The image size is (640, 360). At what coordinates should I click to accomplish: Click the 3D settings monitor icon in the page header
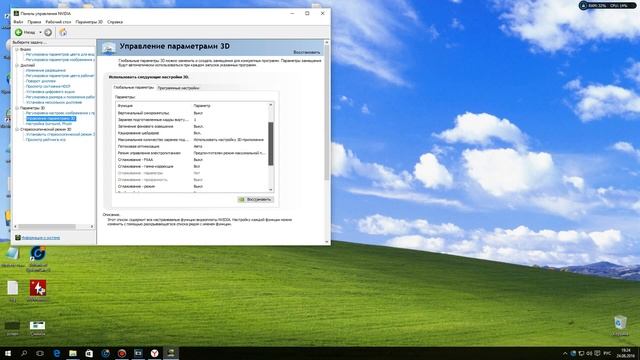[x=109, y=48]
